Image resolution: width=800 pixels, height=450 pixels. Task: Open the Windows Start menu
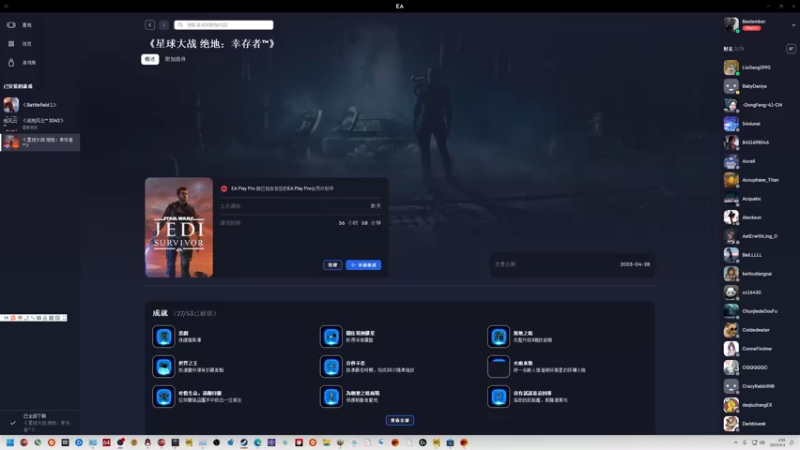[x=10, y=443]
